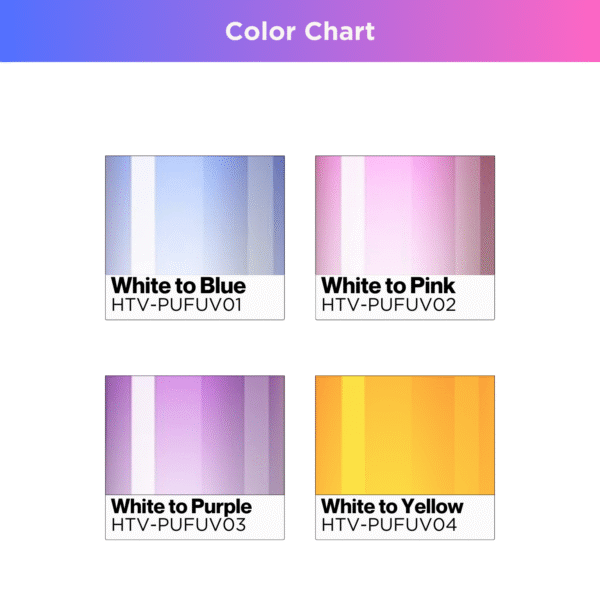The height and width of the screenshot is (600, 600).
Task: Select product code HTV-PUFUV03
Action: click(x=178, y=524)
